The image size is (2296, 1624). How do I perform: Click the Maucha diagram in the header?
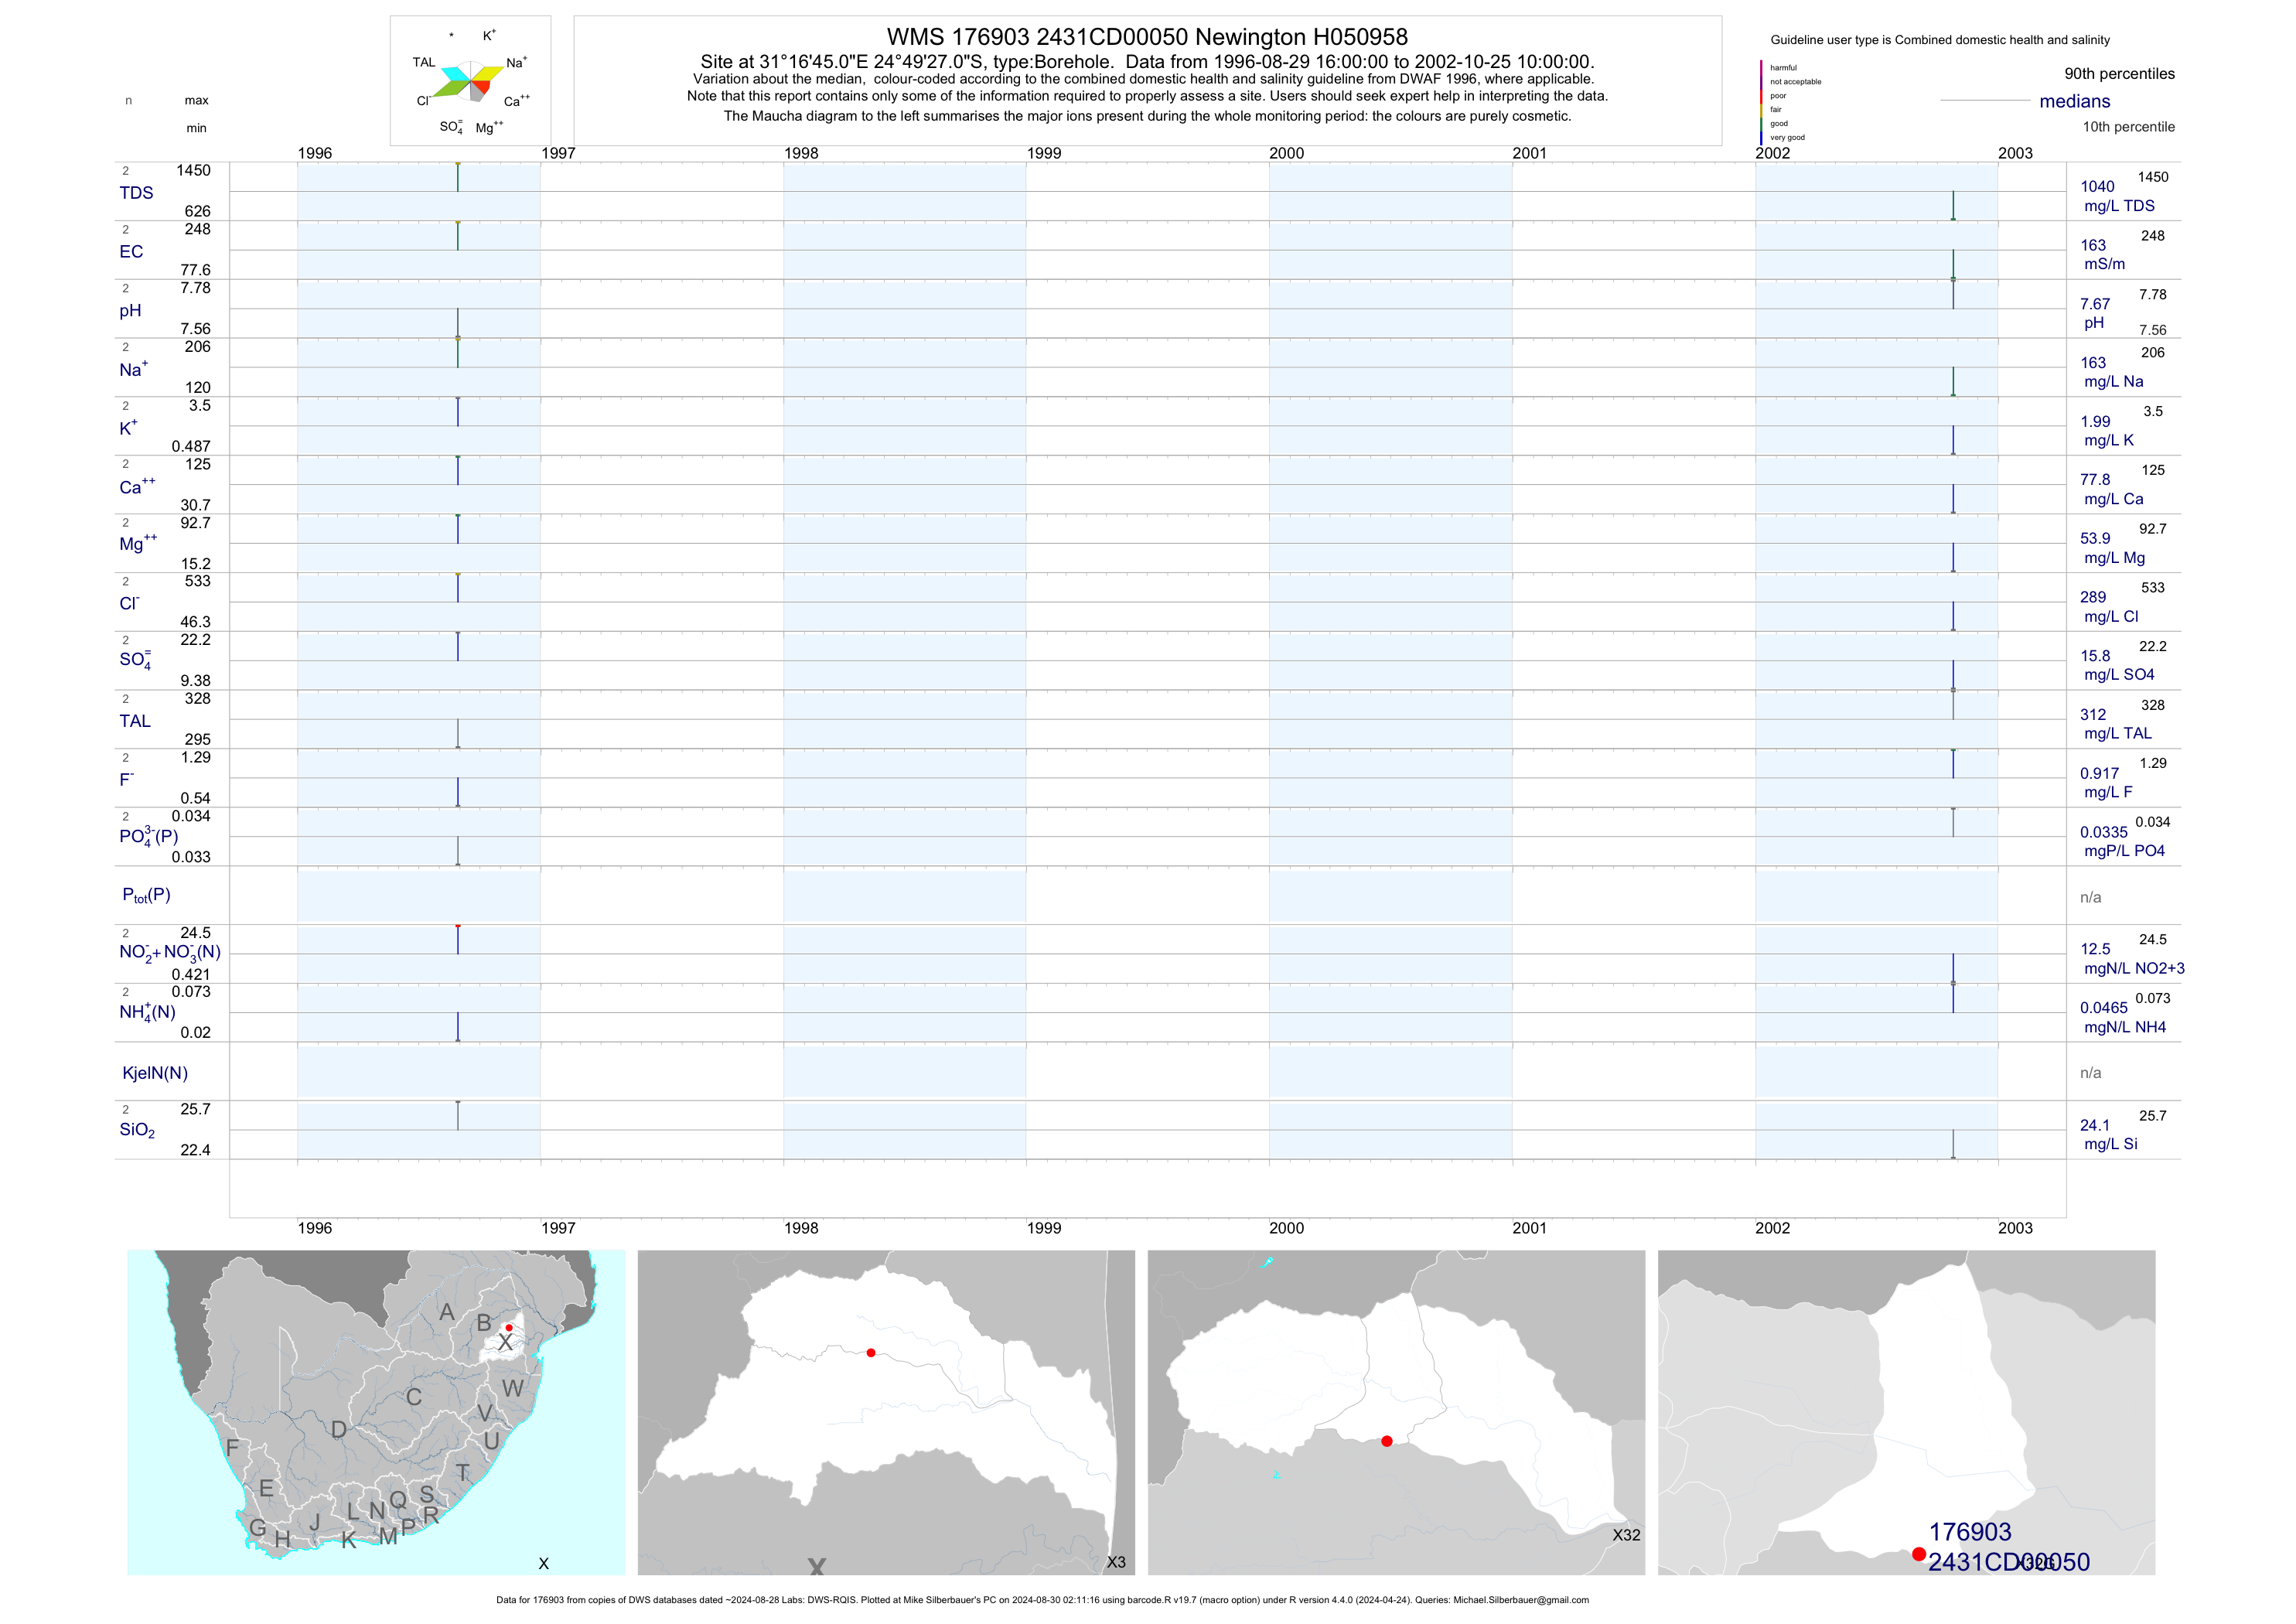[x=470, y=82]
